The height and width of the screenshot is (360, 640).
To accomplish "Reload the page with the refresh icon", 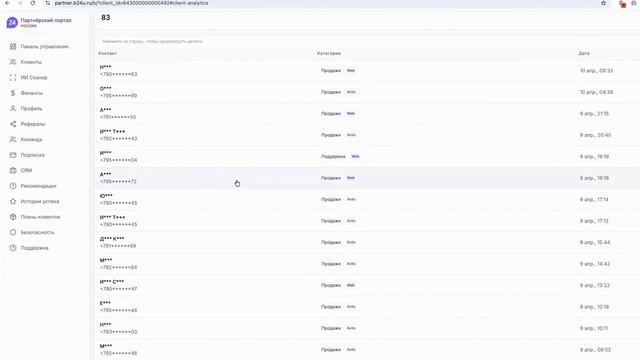I will tap(33, 3).
